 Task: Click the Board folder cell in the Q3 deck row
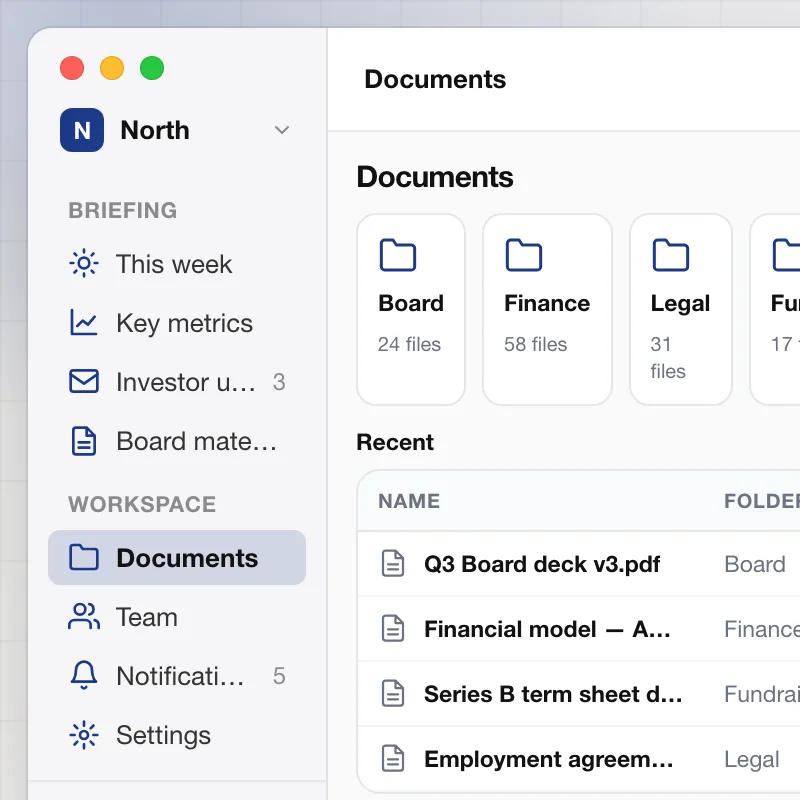(x=755, y=564)
